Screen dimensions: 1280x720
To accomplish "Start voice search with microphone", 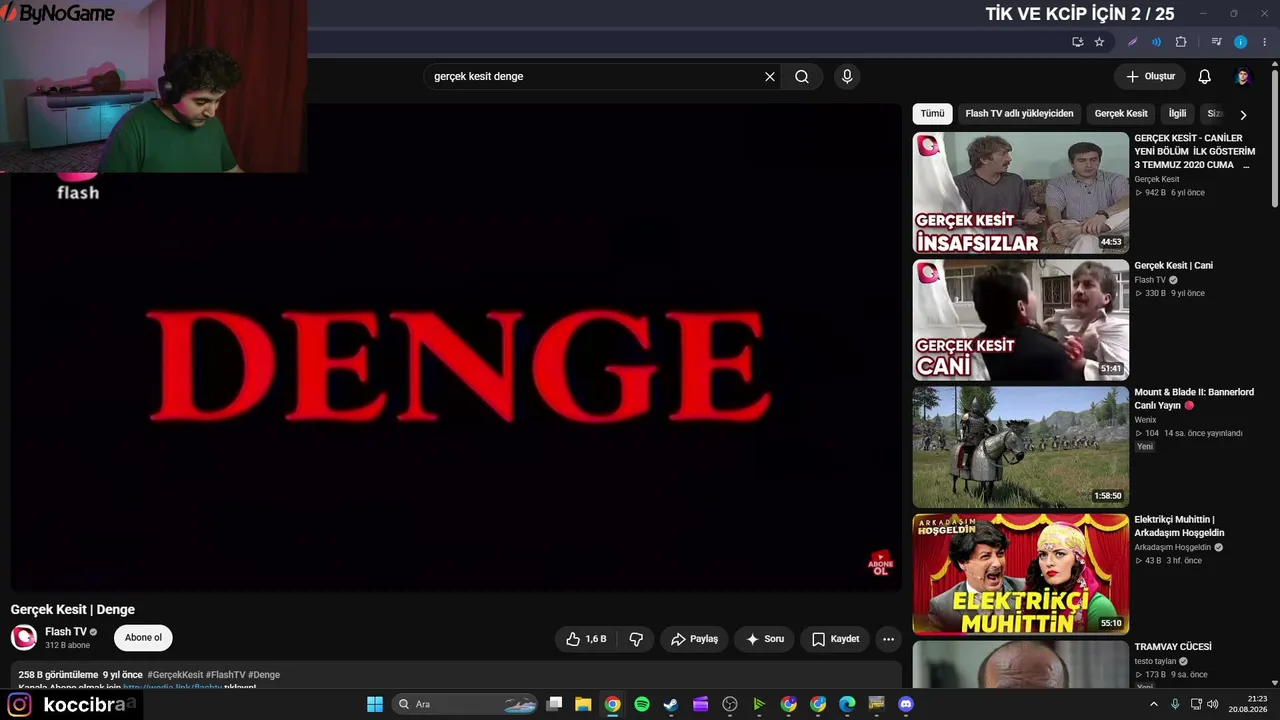I will (x=847, y=77).
